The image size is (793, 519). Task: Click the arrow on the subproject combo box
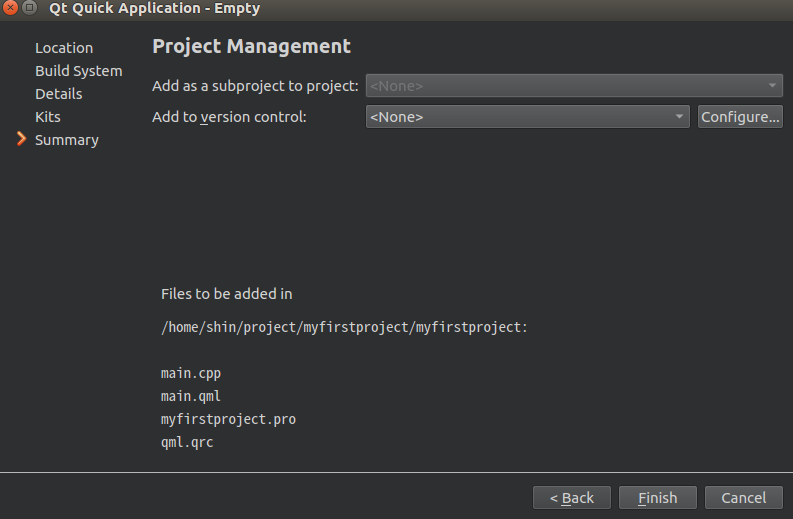(x=772, y=85)
